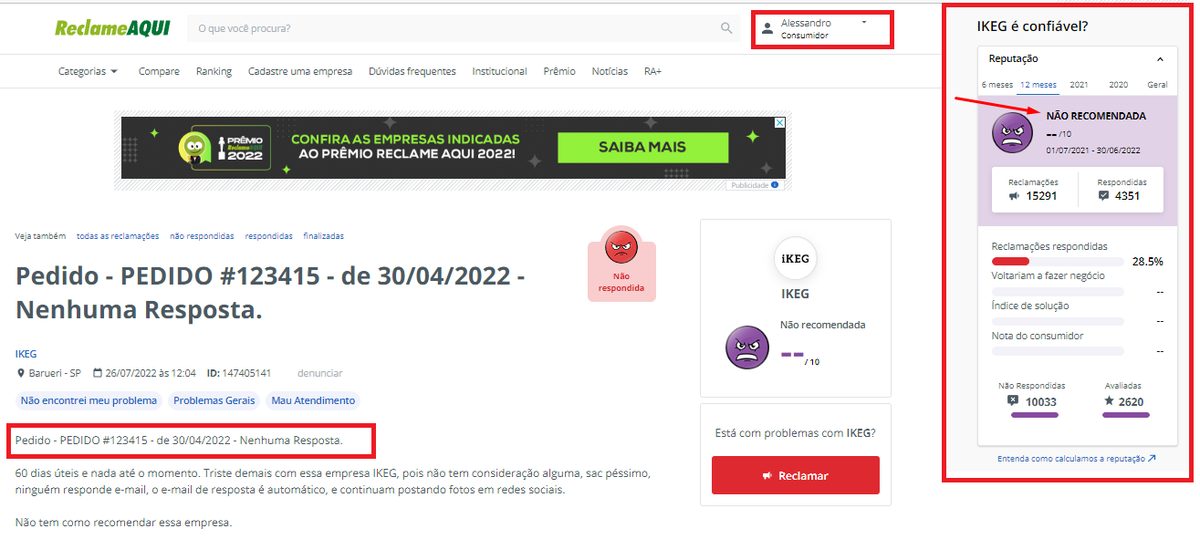The image size is (1200, 560).
Task: Collapse the Reputação section chevron
Action: [x=1160, y=60]
